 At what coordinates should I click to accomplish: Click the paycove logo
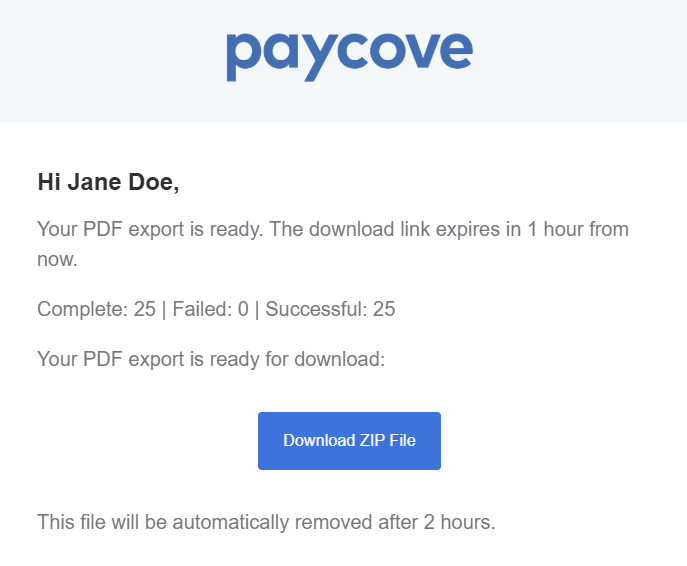point(348,55)
